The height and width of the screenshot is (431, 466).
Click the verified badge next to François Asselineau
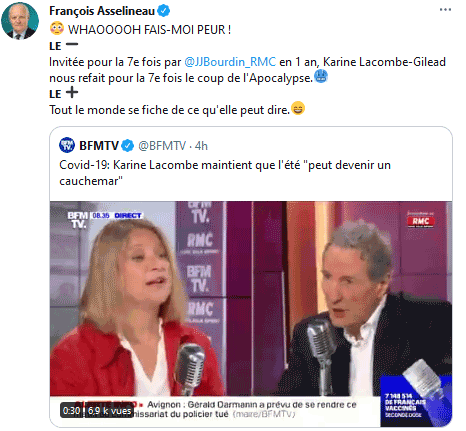pos(163,11)
